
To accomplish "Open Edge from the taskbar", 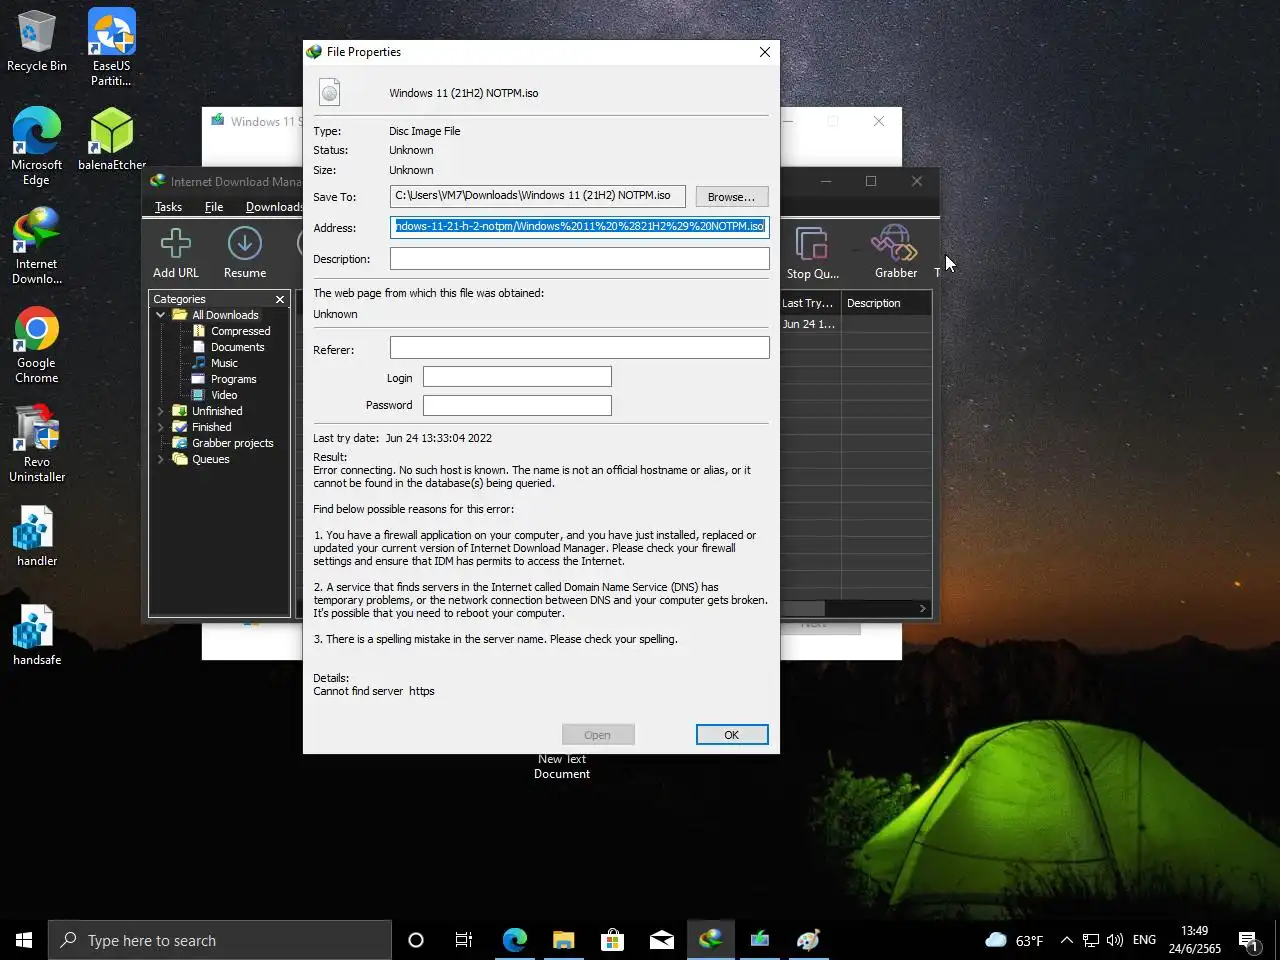I will click(514, 940).
